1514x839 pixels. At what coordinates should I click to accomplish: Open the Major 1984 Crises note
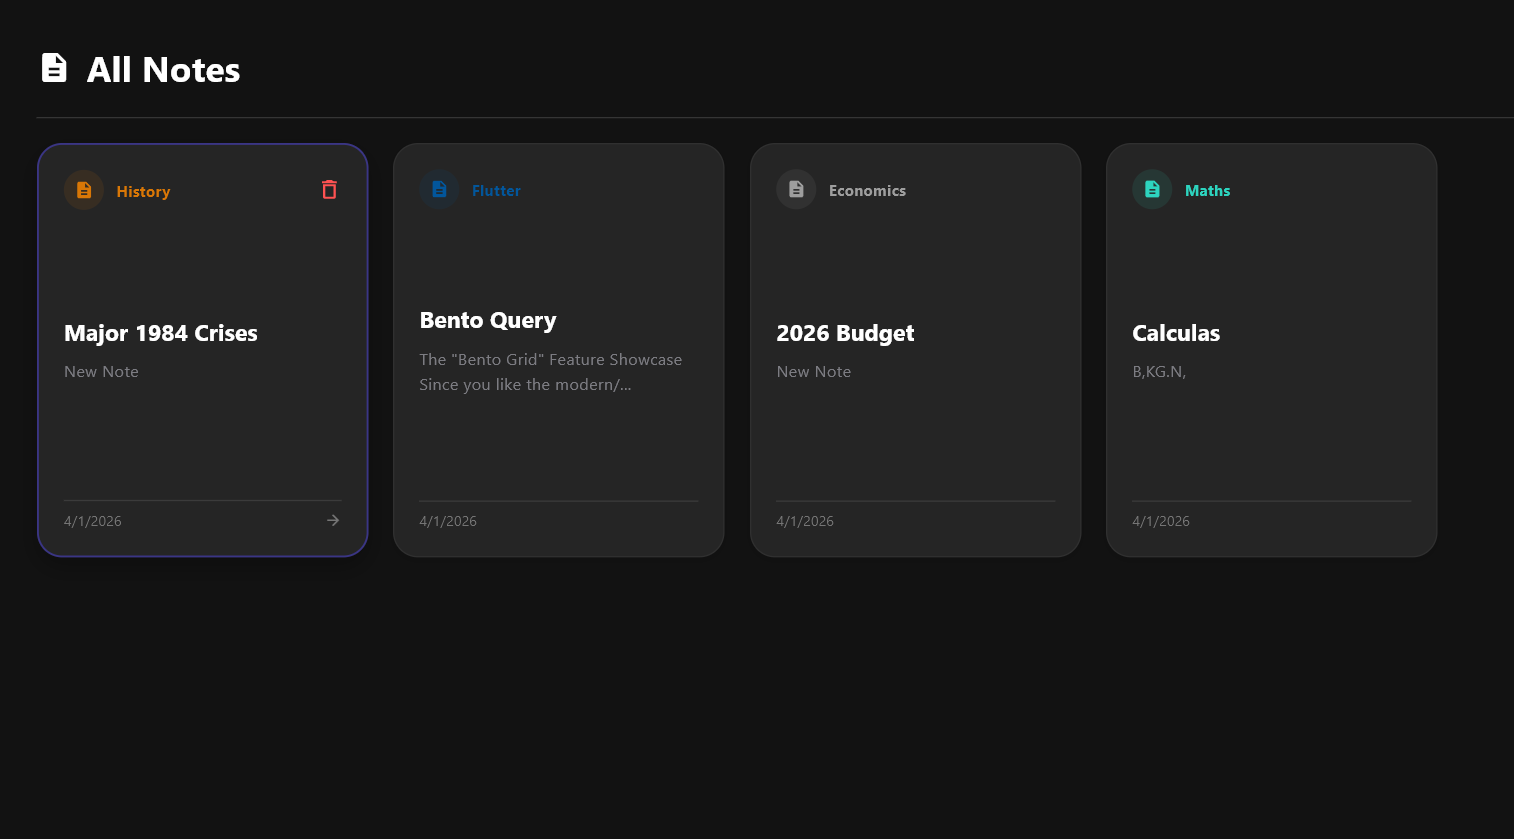(160, 333)
